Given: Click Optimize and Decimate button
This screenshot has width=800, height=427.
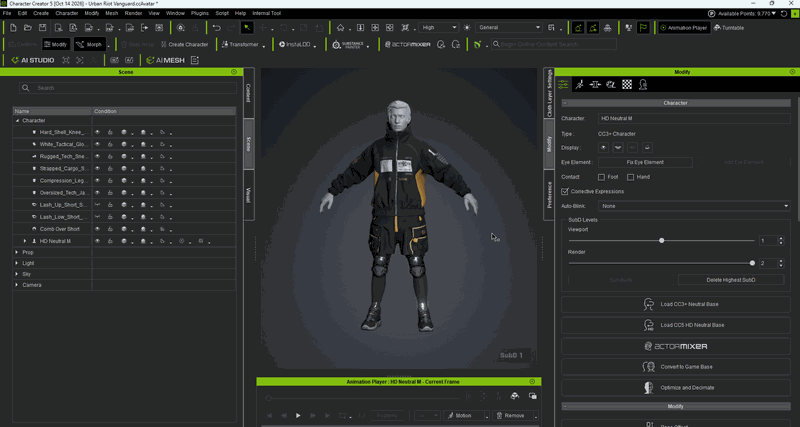Looking at the screenshot, I should click(x=676, y=388).
